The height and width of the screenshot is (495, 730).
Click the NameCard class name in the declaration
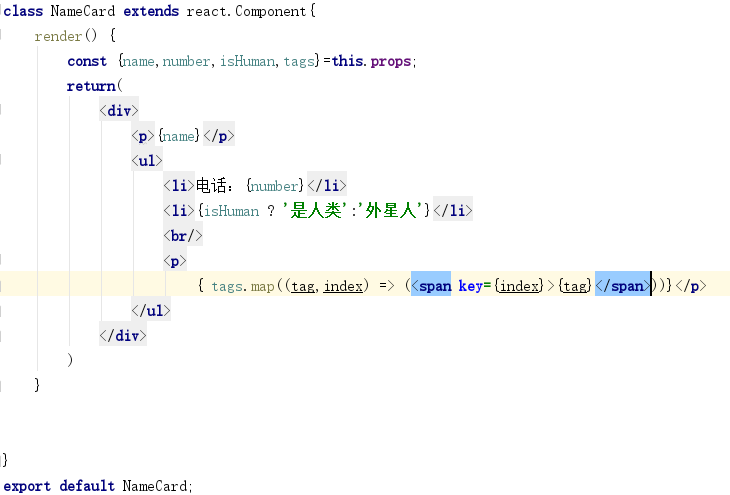[82, 11]
